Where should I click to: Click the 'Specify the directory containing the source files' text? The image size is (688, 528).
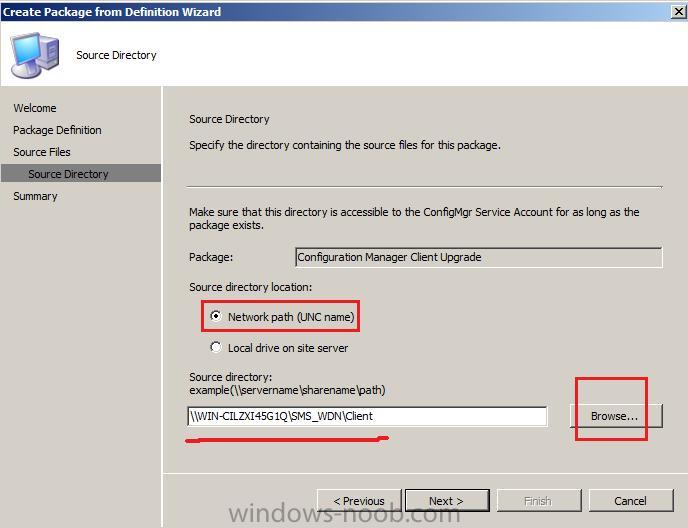tap(345, 145)
